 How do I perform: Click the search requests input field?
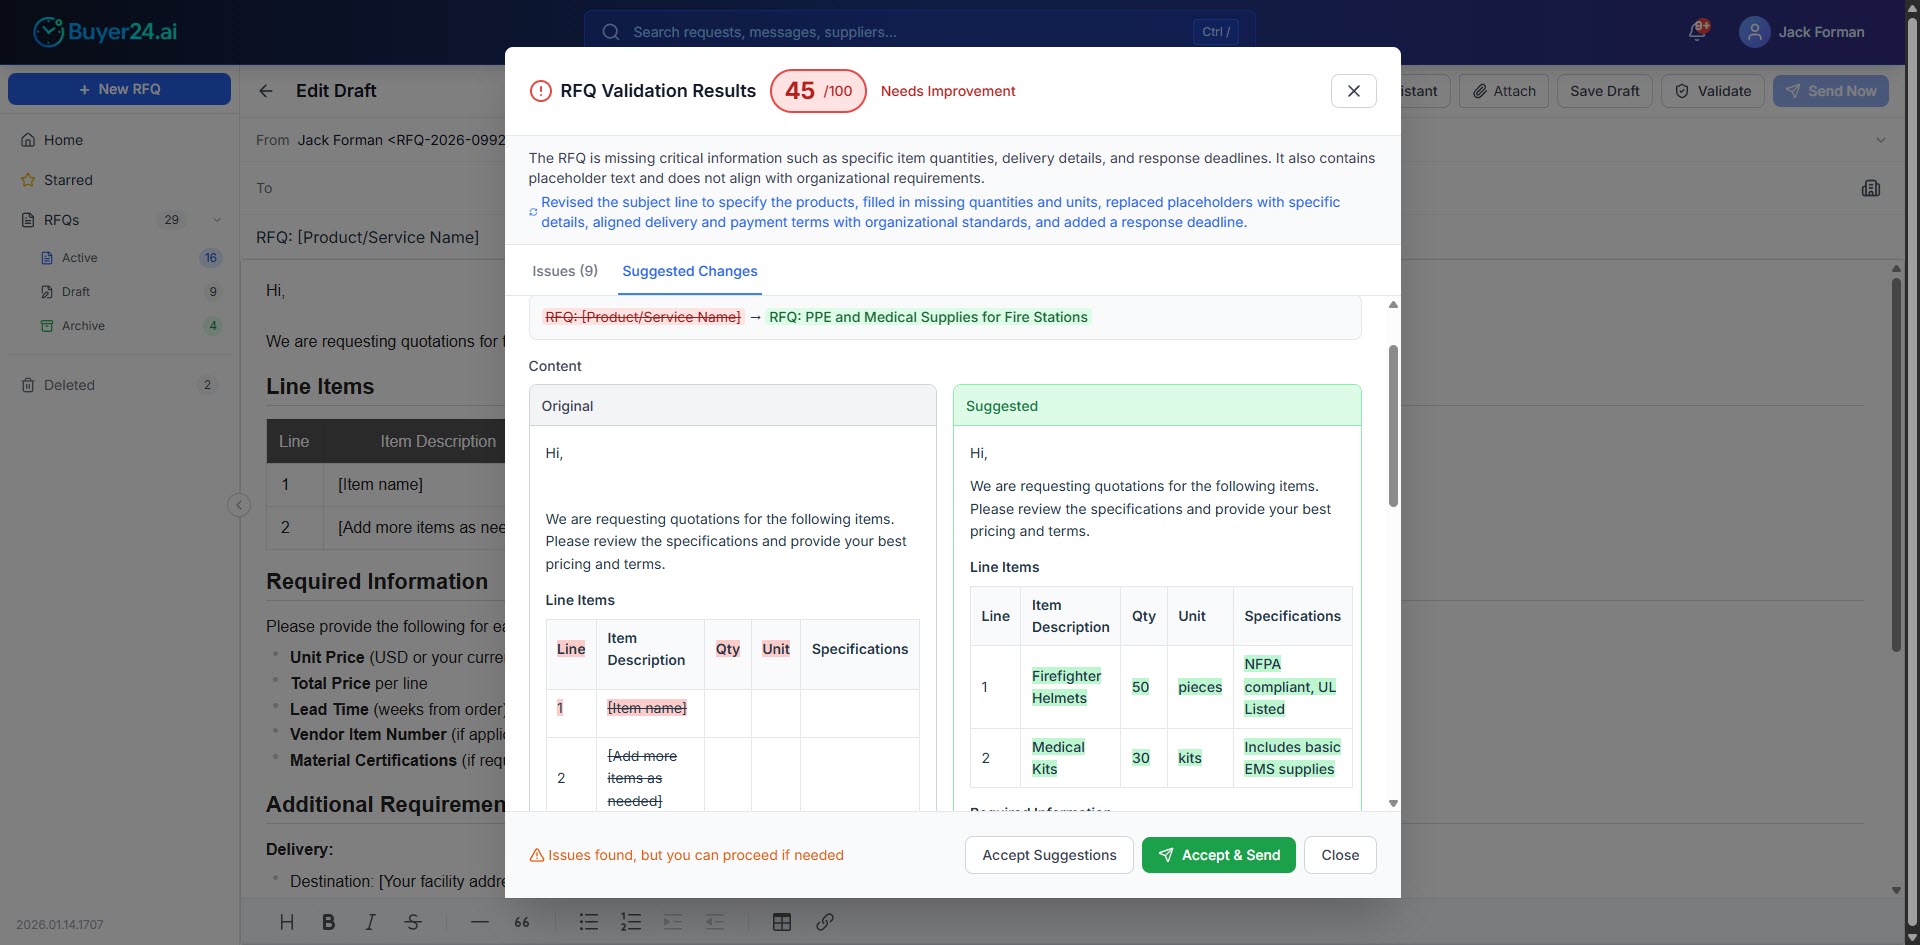(x=900, y=32)
